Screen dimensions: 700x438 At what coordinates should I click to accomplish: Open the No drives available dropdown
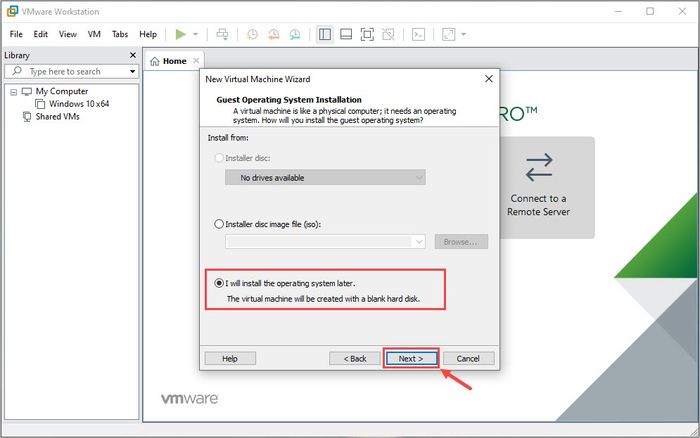click(x=325, y=177)
